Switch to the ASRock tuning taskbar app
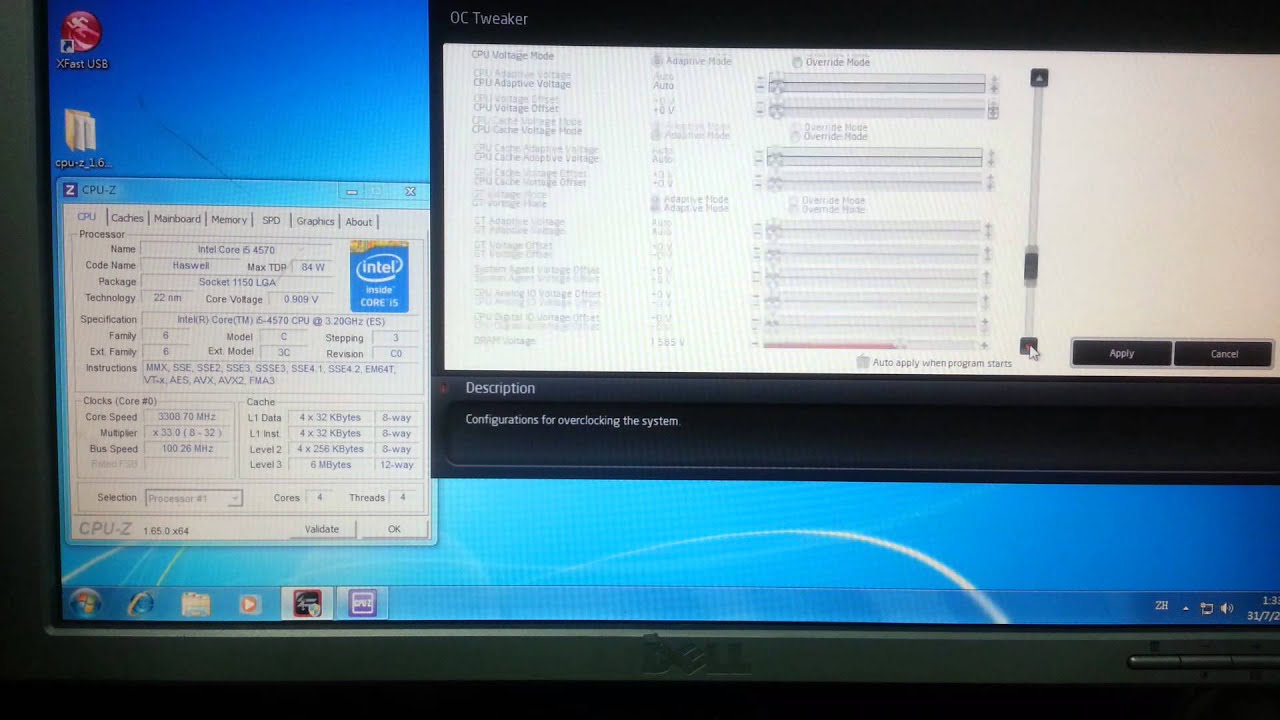This screenshot has width=1280, height=720. (x=307, y=603)
